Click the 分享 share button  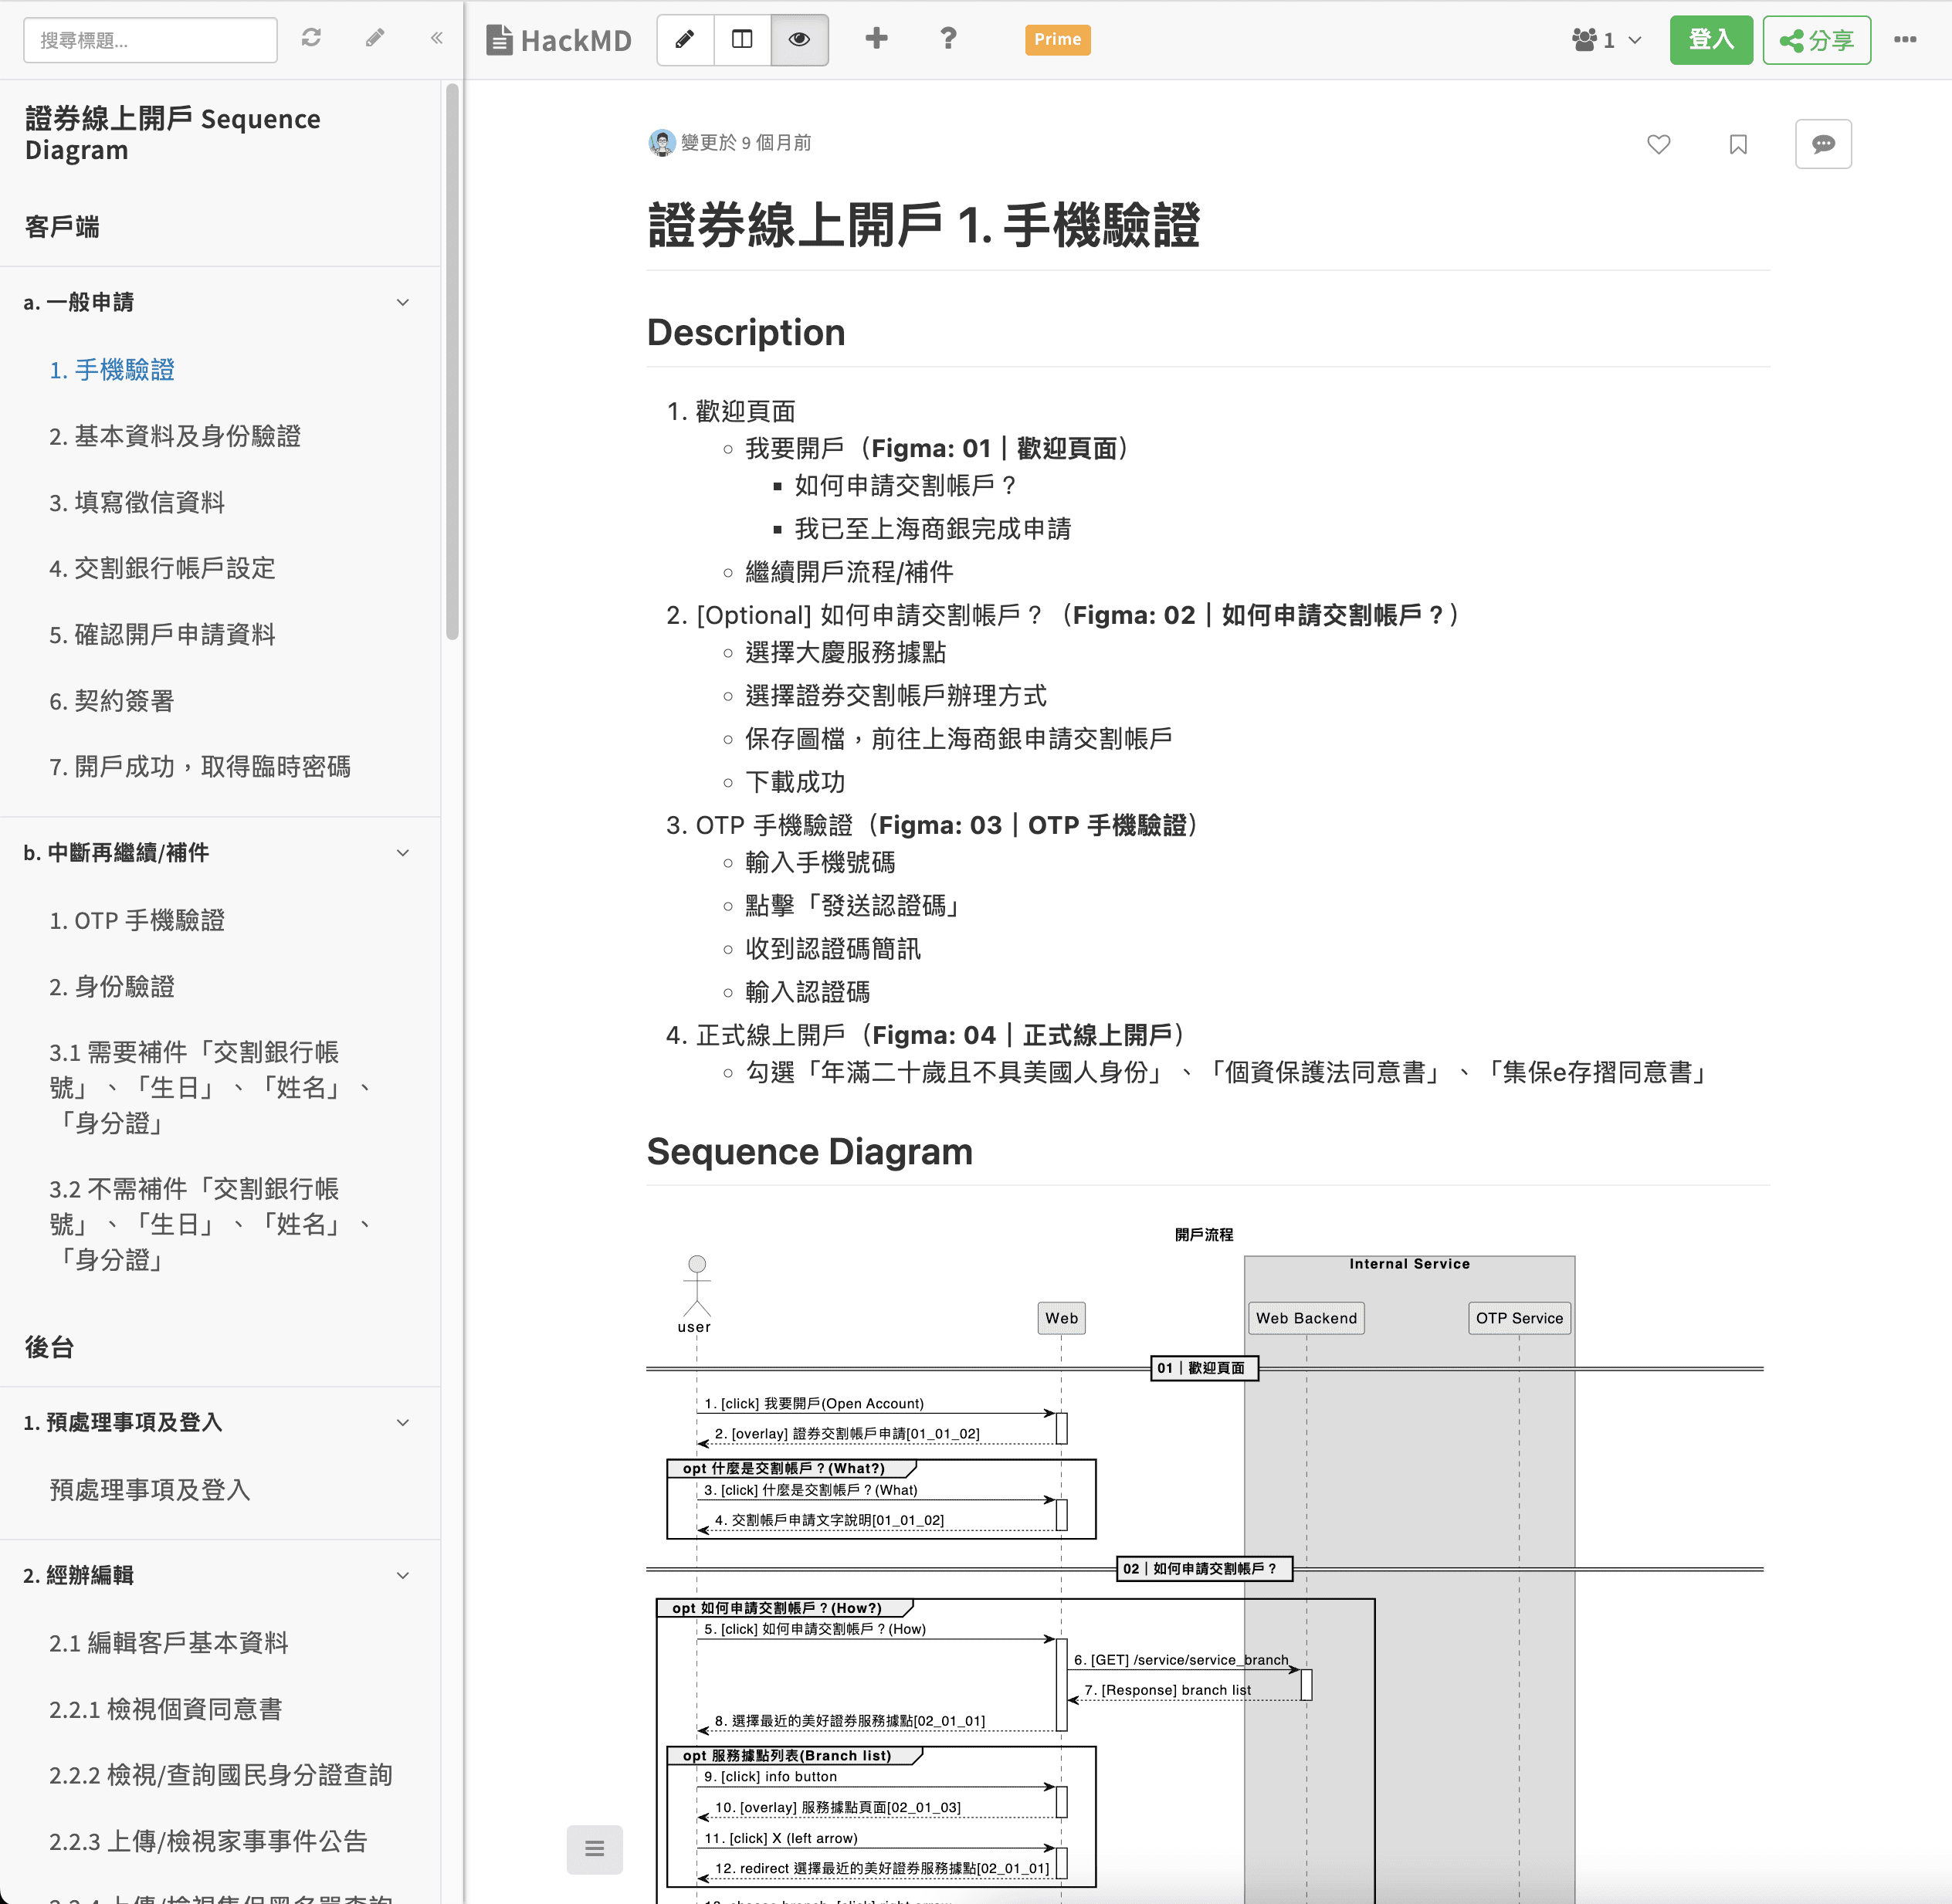click(1816, 40)
